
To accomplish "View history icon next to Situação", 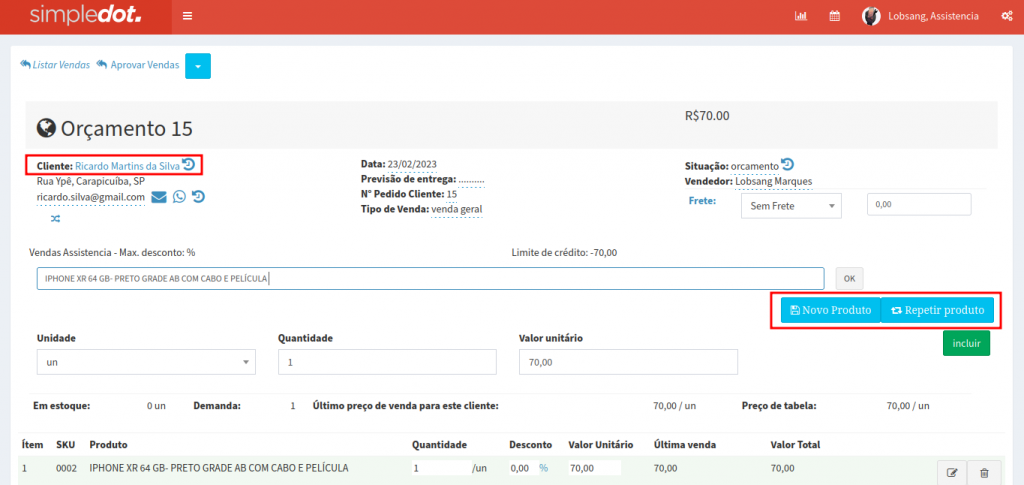I will [x=787, y=165].
